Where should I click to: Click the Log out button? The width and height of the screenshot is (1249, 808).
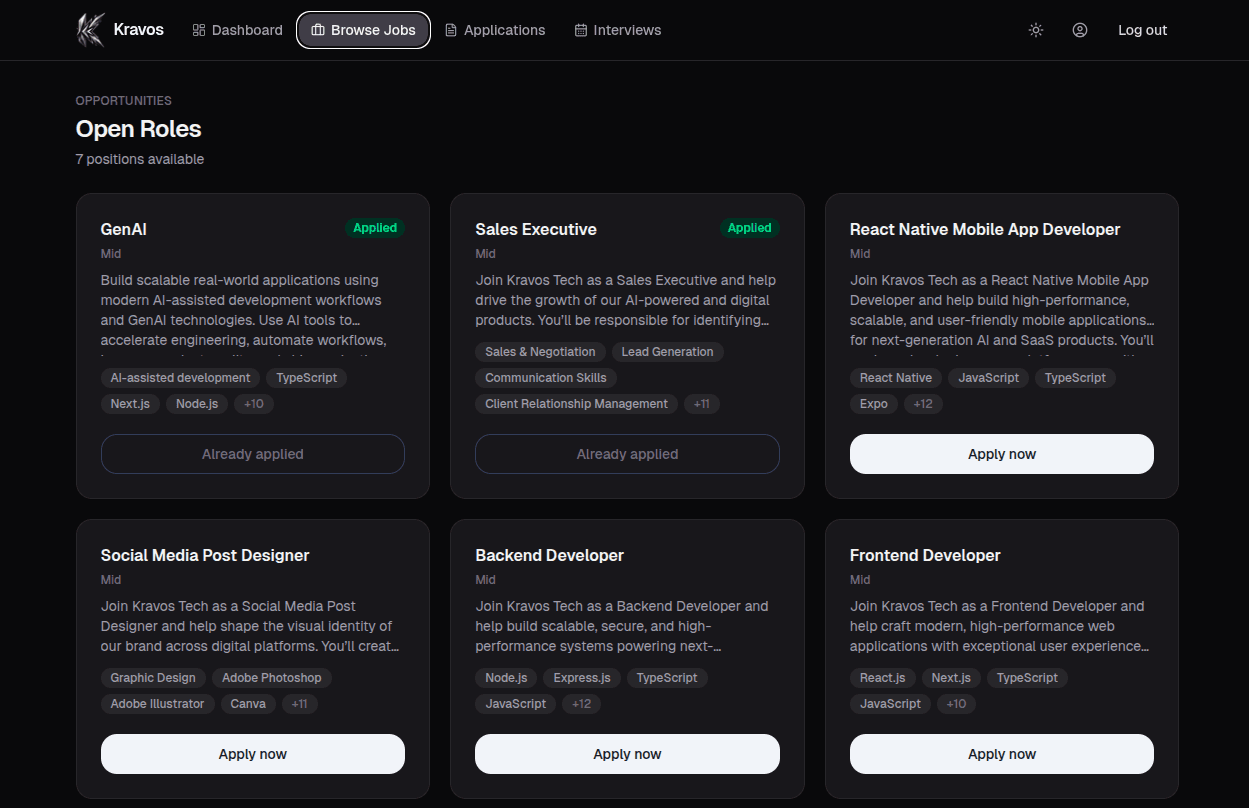coord(1142,30)
